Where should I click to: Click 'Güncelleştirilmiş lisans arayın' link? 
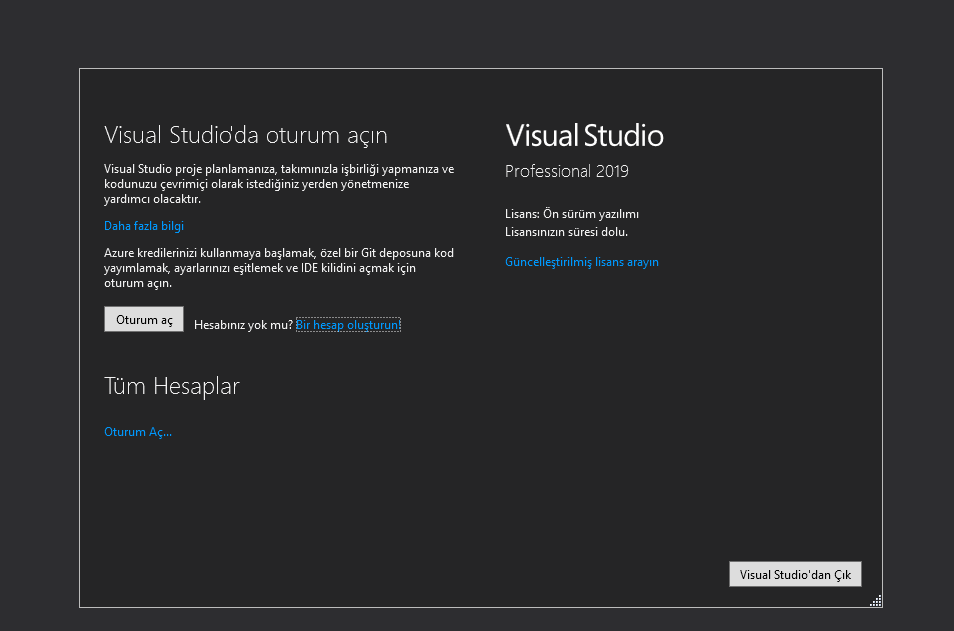click(582, 262)
